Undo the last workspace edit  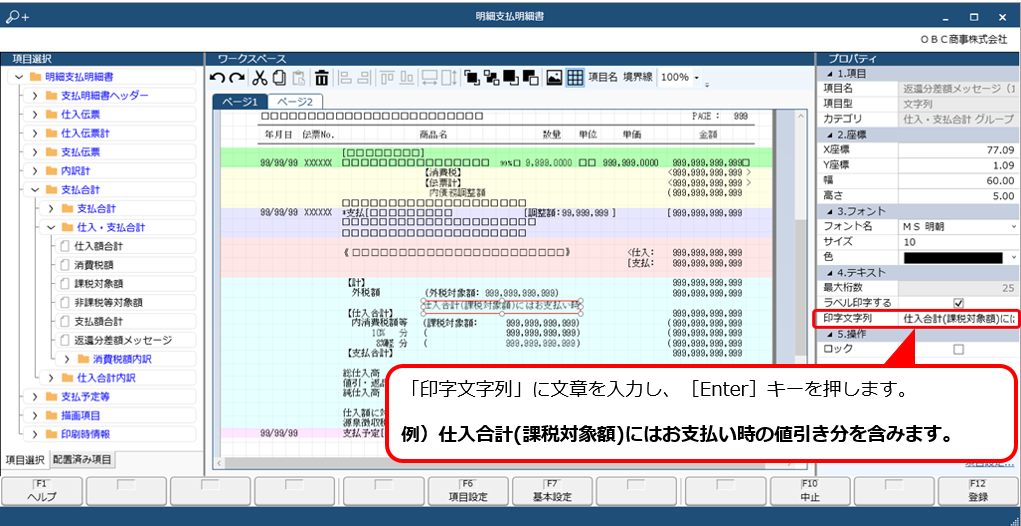217,78
